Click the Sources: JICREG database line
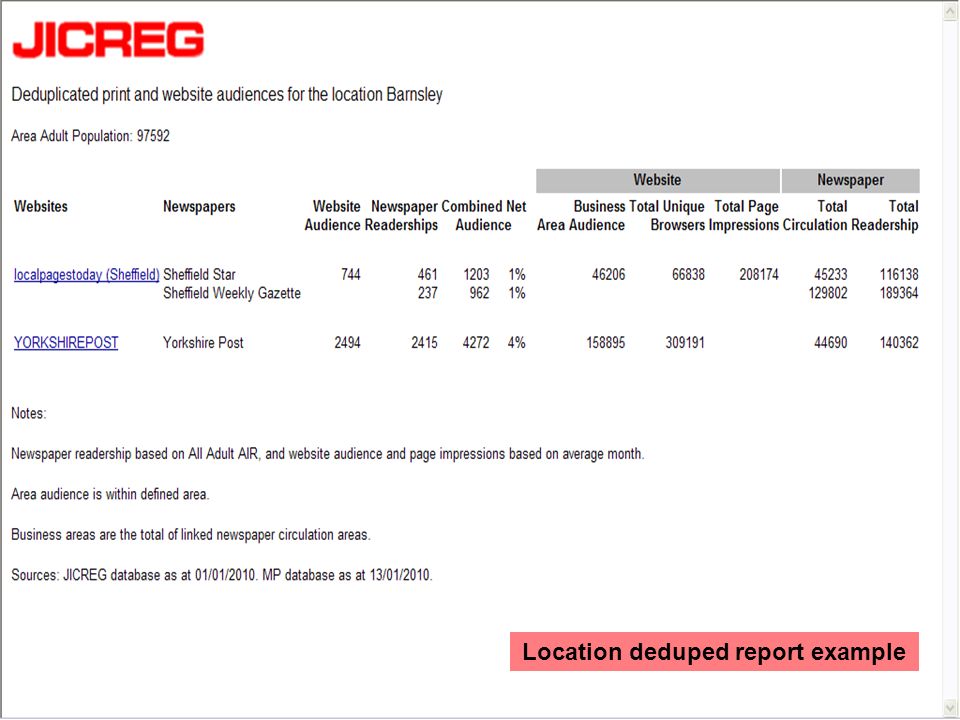 222,576
